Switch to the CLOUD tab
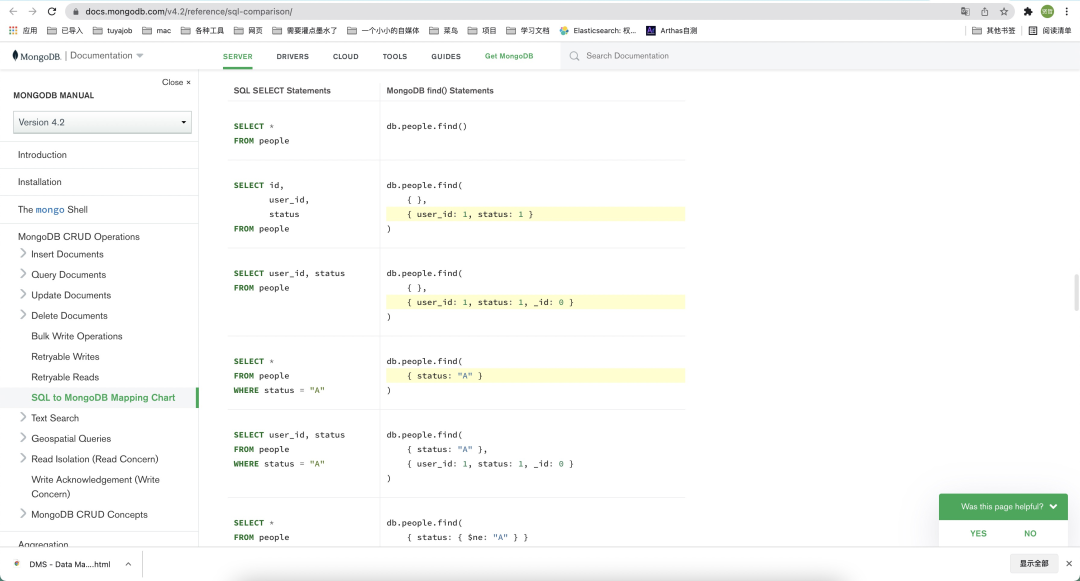The width and height of the screenshot is (1080, 581). (x=345, y=56)
